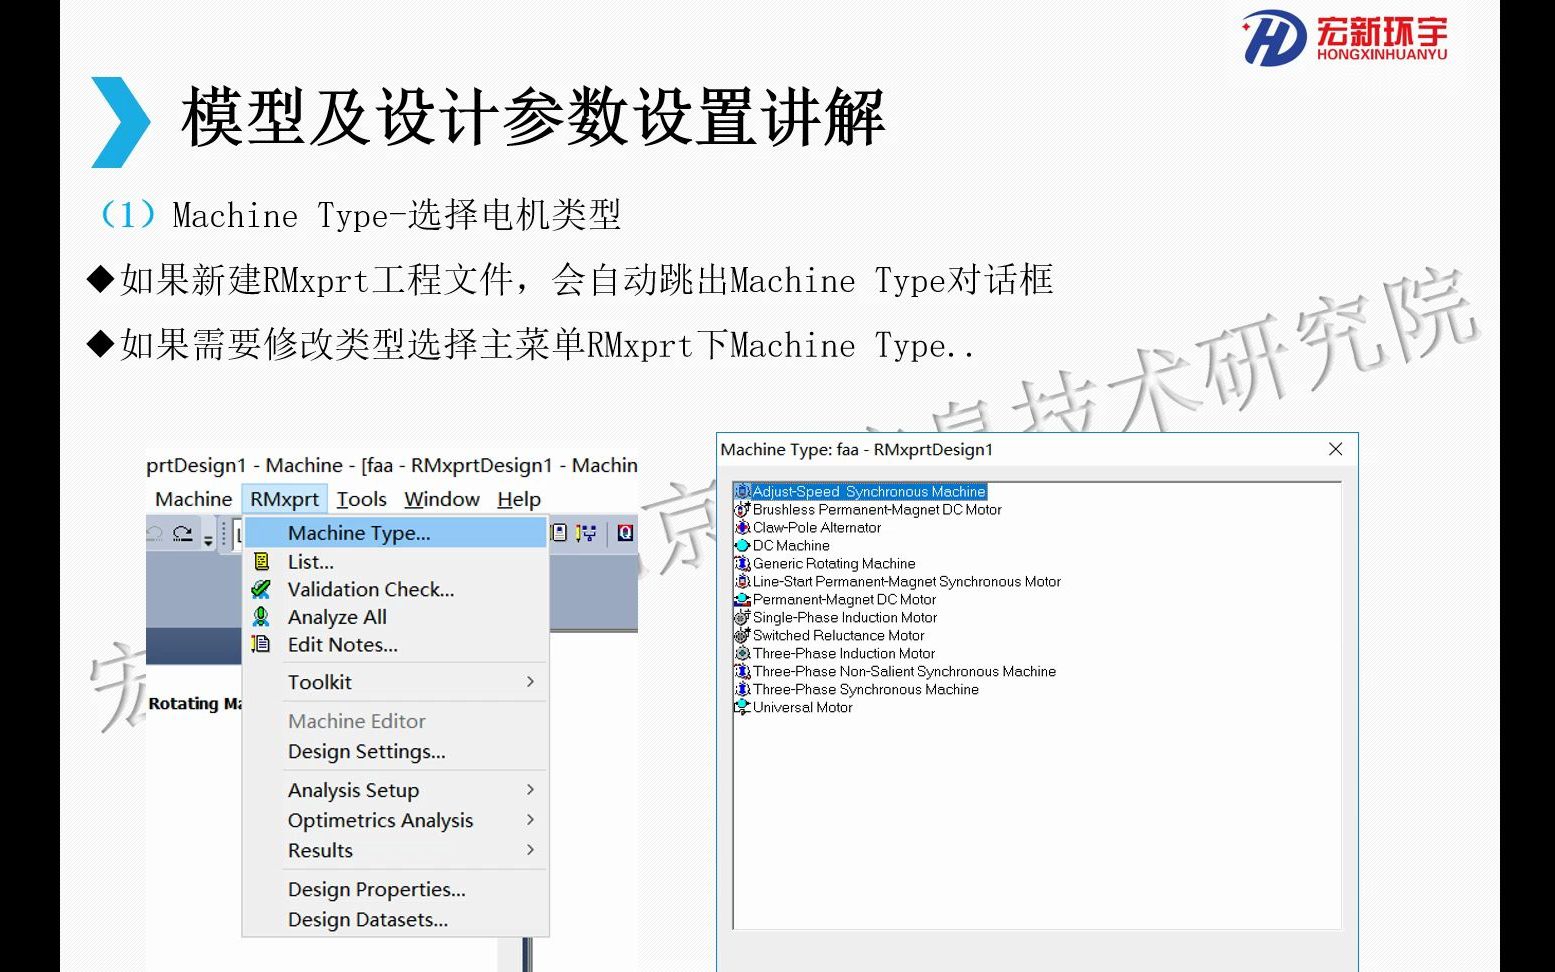The width and height of the screenshot is (1555, 972).
Task: Click the Edit Notes pencil-document icon
Action: (260, 645)
